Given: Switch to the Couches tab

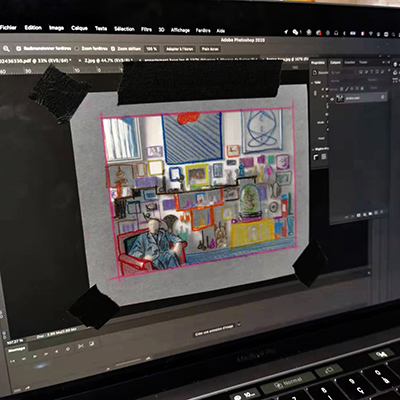Looking at the screenshot, I should coord(350,62).
